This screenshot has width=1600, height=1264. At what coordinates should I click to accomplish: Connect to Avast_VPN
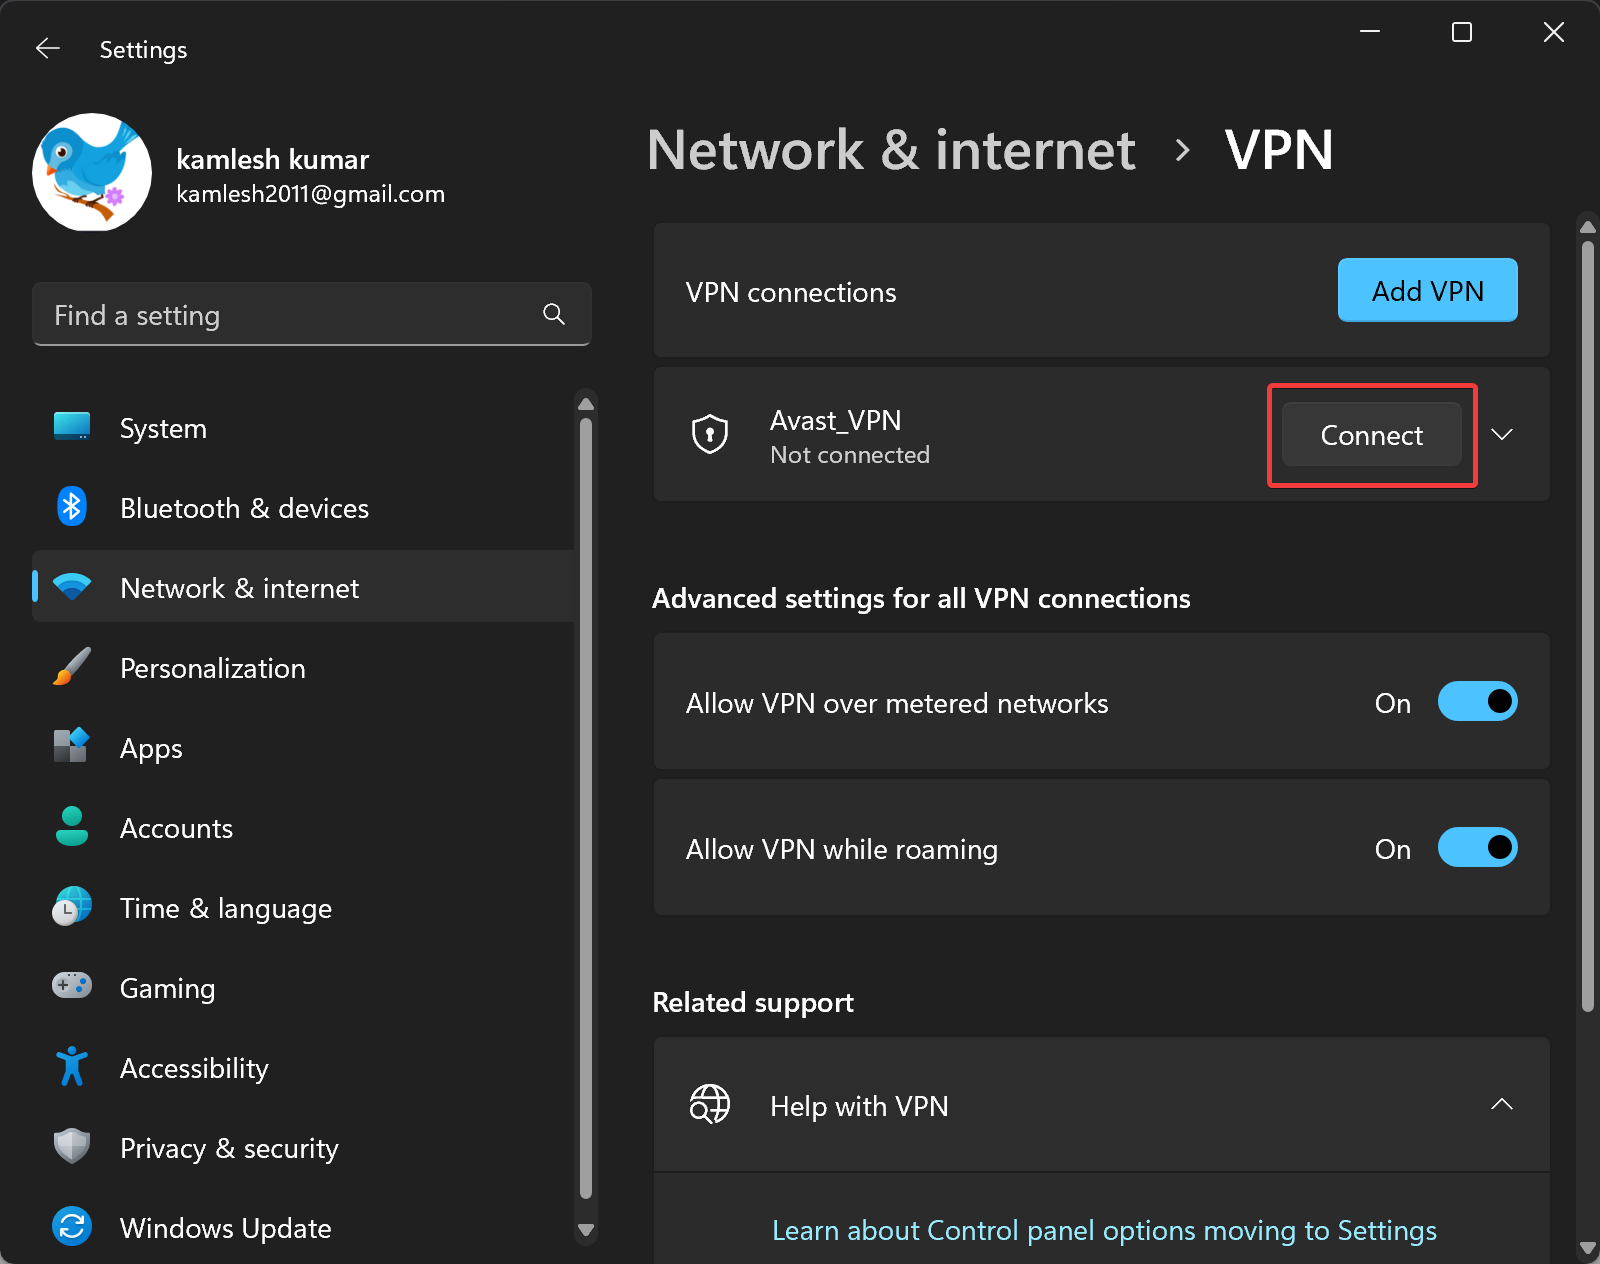(x=1371, y=435)
